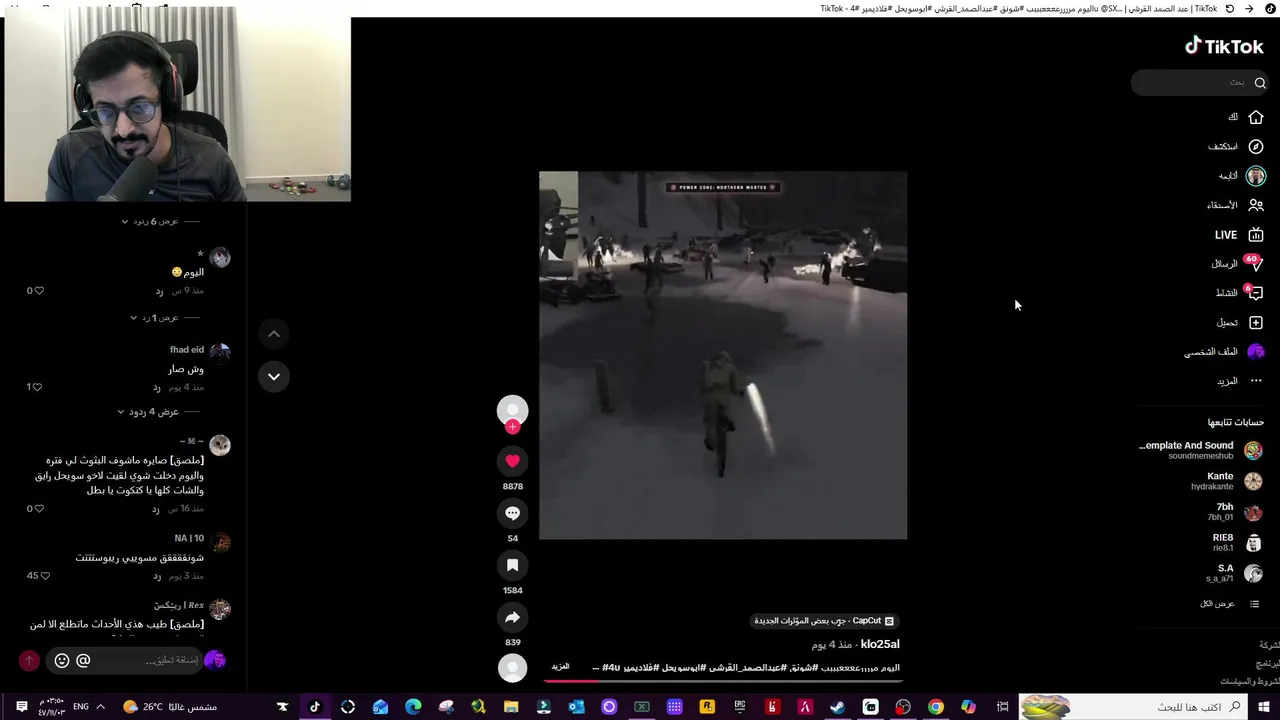This screenshot has width=1280, height=720.
Task: Post comment with red arrow button
Action: [29, 660]
